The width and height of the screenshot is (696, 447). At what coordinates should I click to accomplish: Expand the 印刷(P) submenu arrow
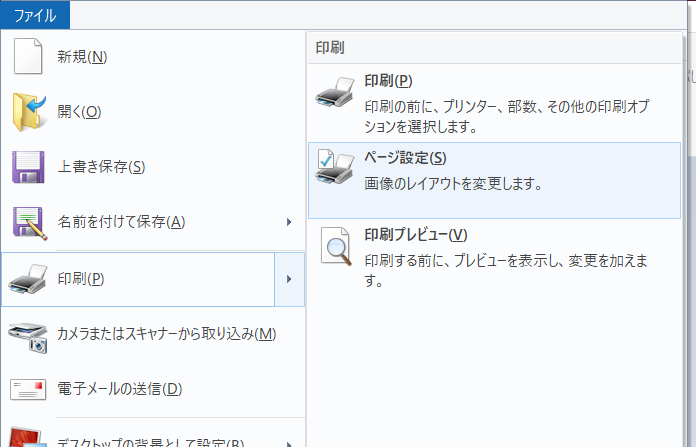[289, 279]
